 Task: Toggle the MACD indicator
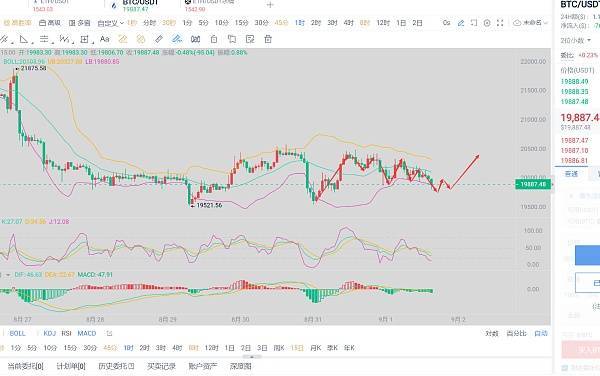tap(87, 334)
